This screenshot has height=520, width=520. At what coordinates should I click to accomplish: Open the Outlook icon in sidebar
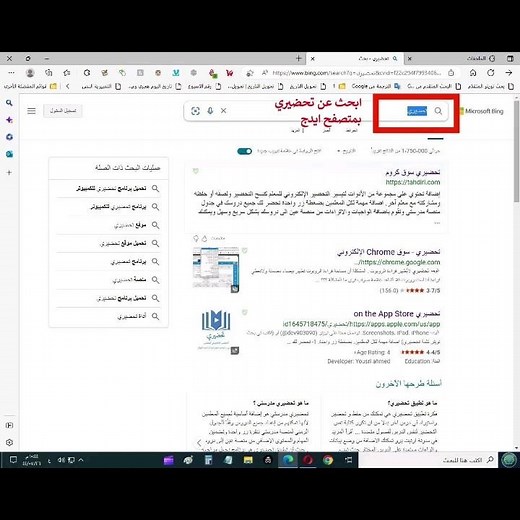[x=9, y=154]
